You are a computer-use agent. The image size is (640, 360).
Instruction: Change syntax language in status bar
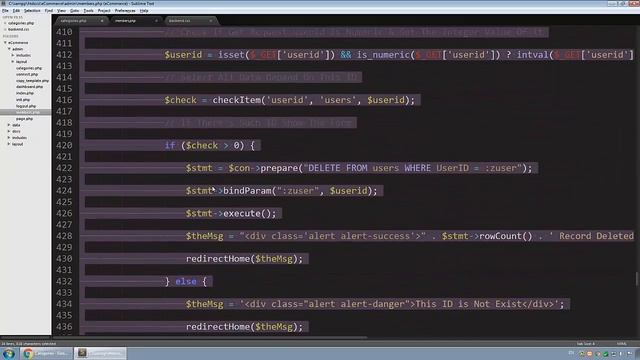pyautogui.click(x=622, y=344)
